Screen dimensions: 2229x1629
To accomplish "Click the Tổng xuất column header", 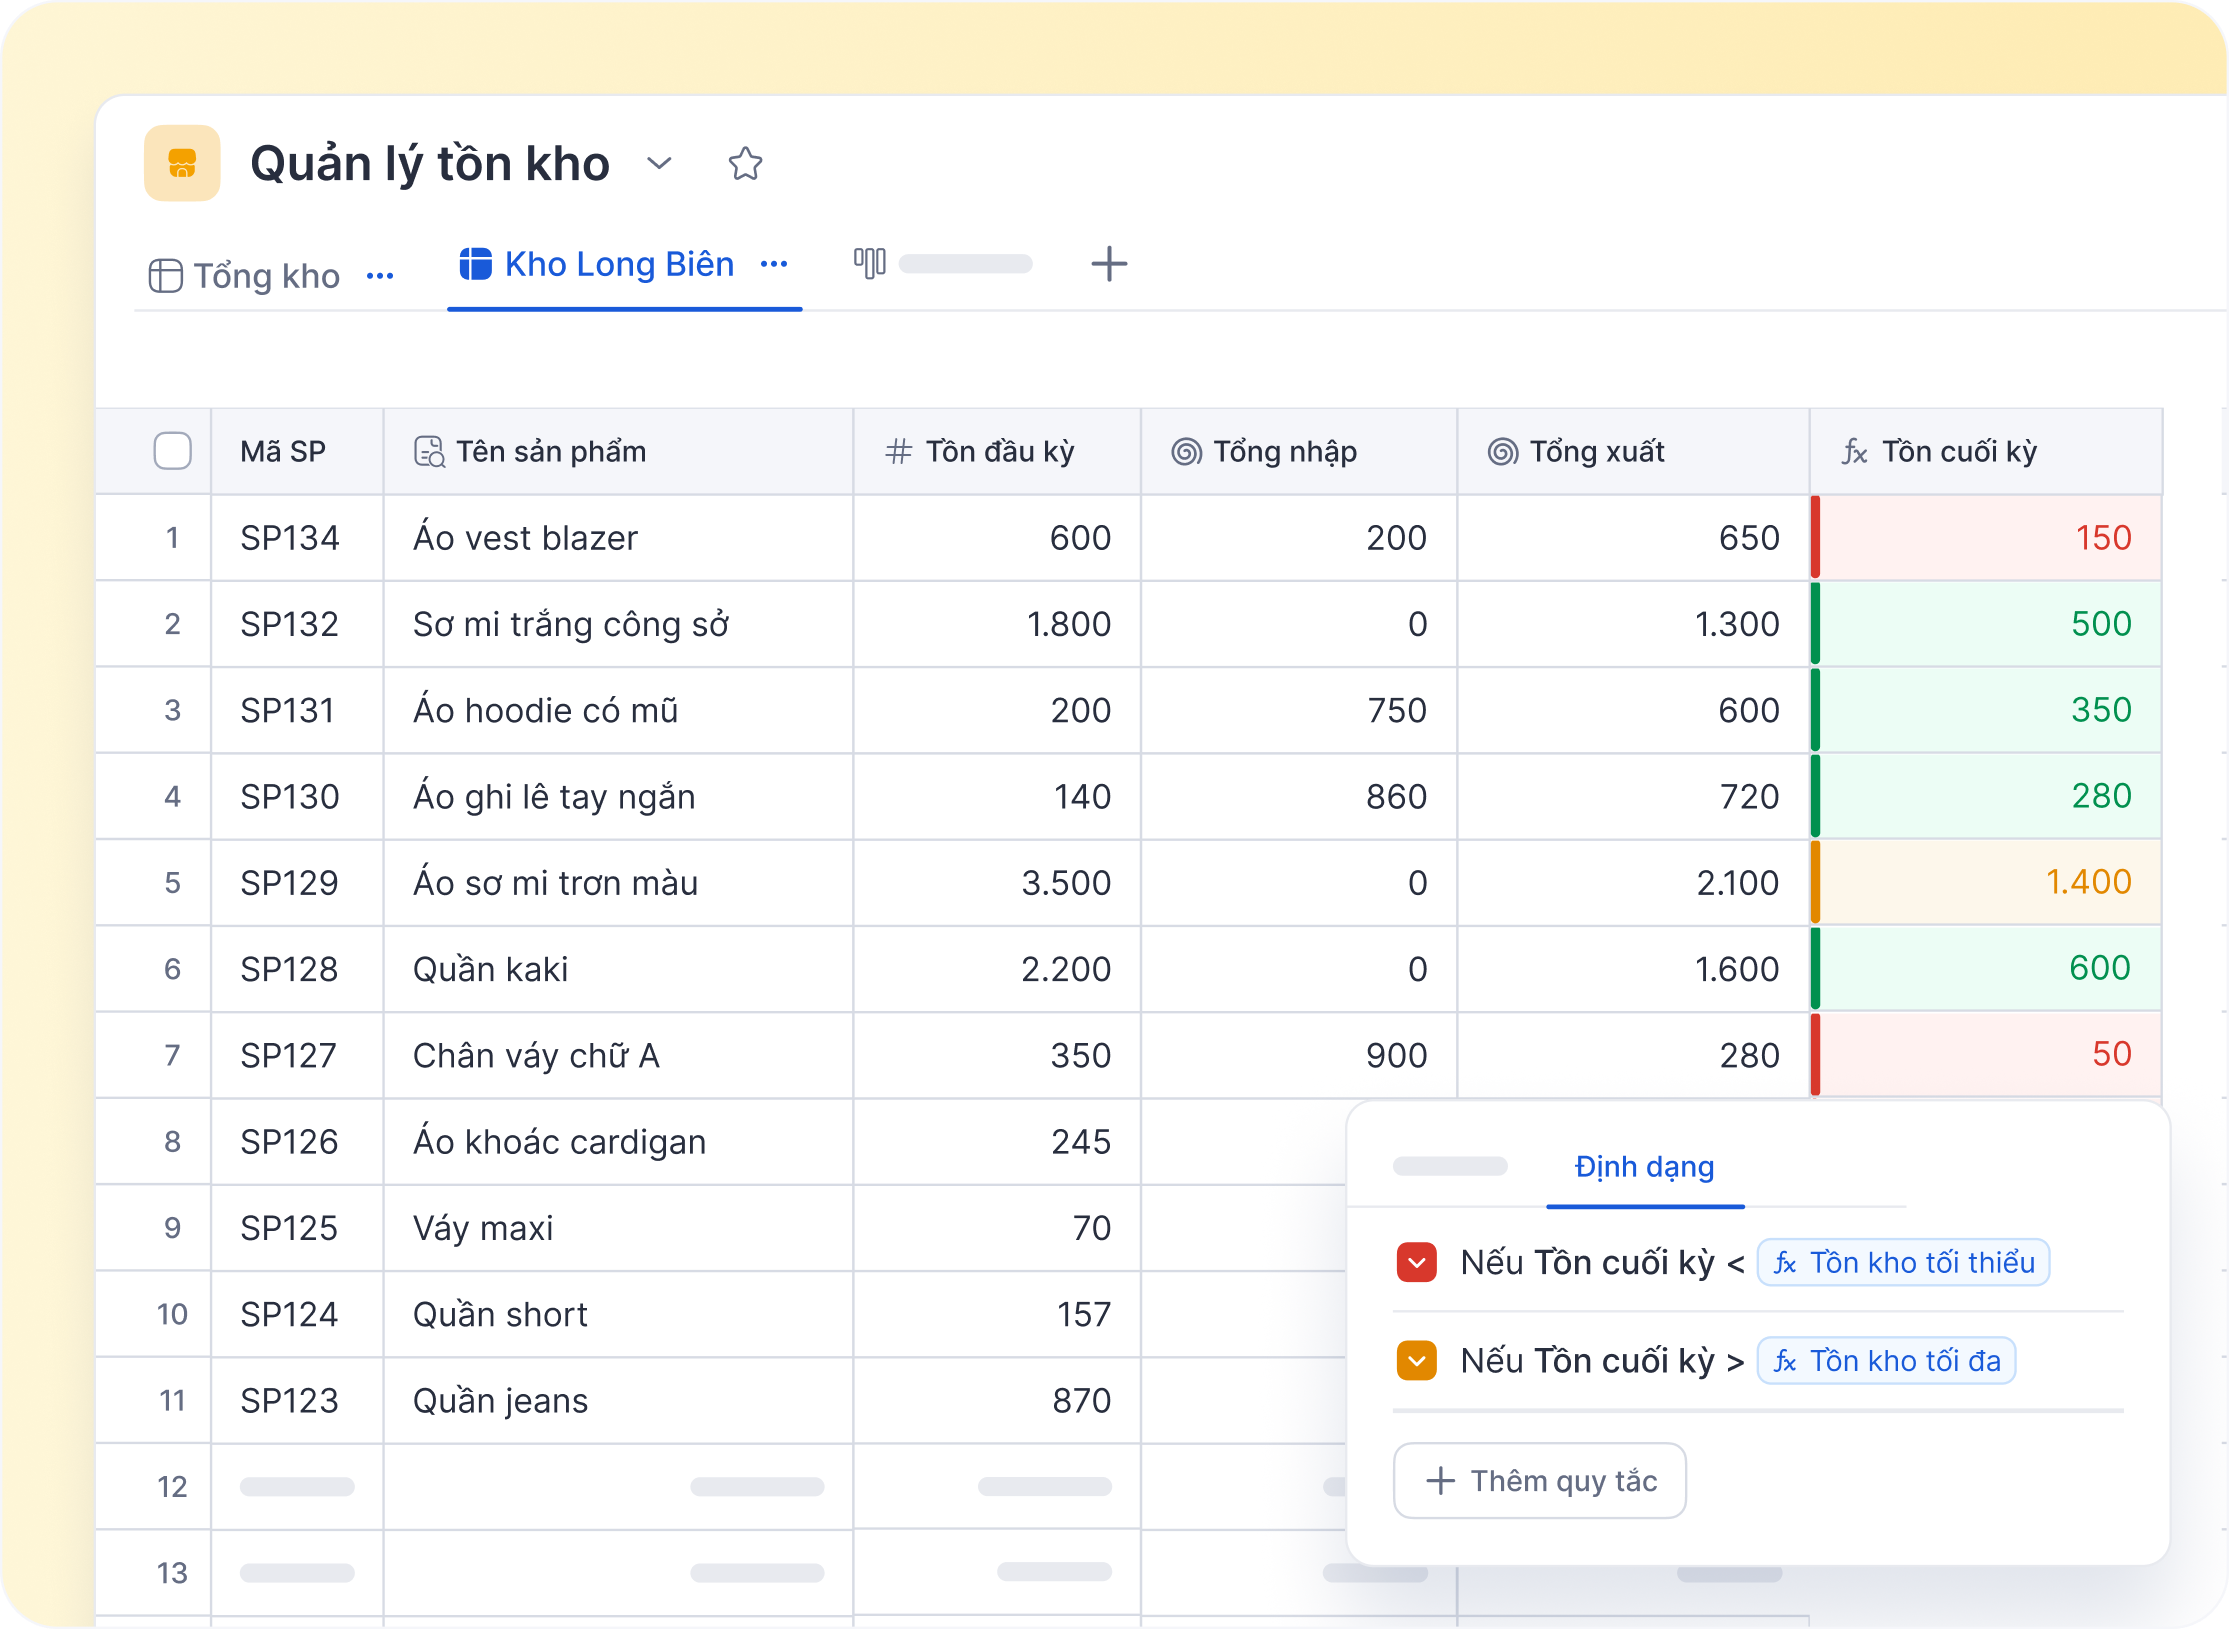I will pos(1596,452).
